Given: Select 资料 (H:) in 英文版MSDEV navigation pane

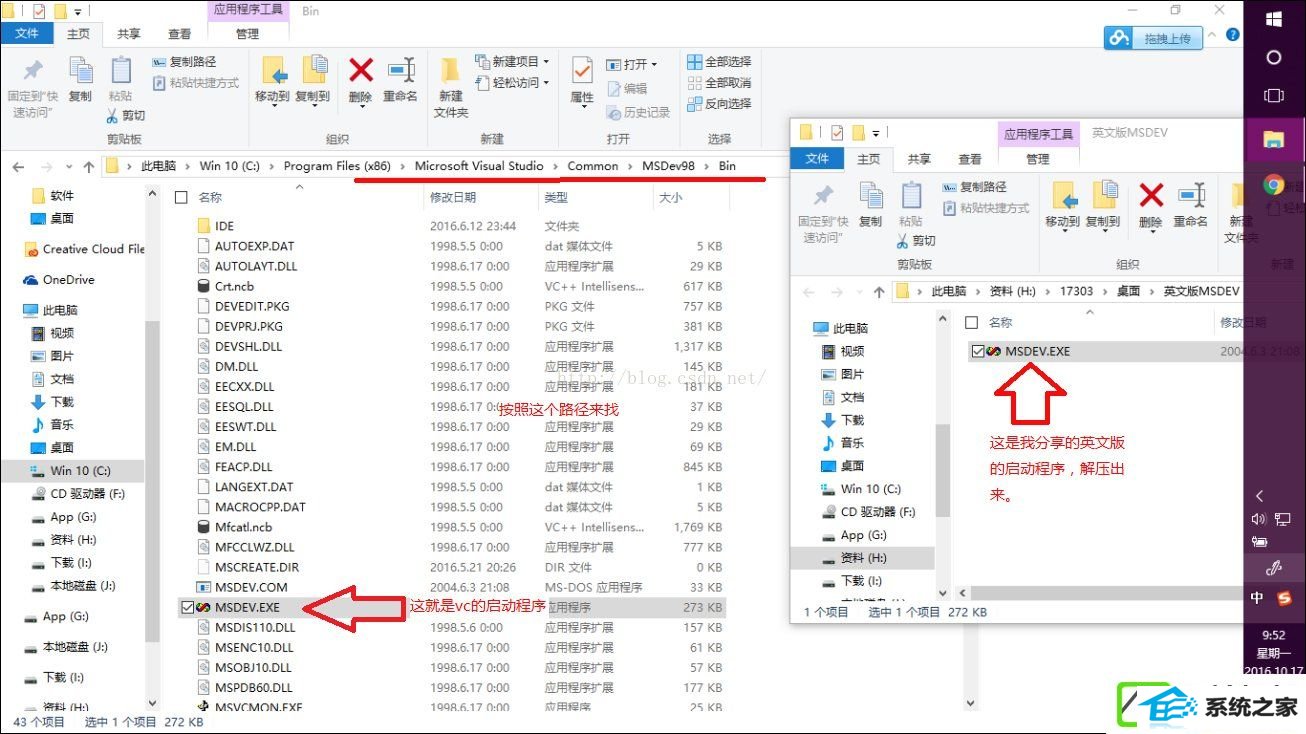Looking at the screenshot, I should (863, 558).
